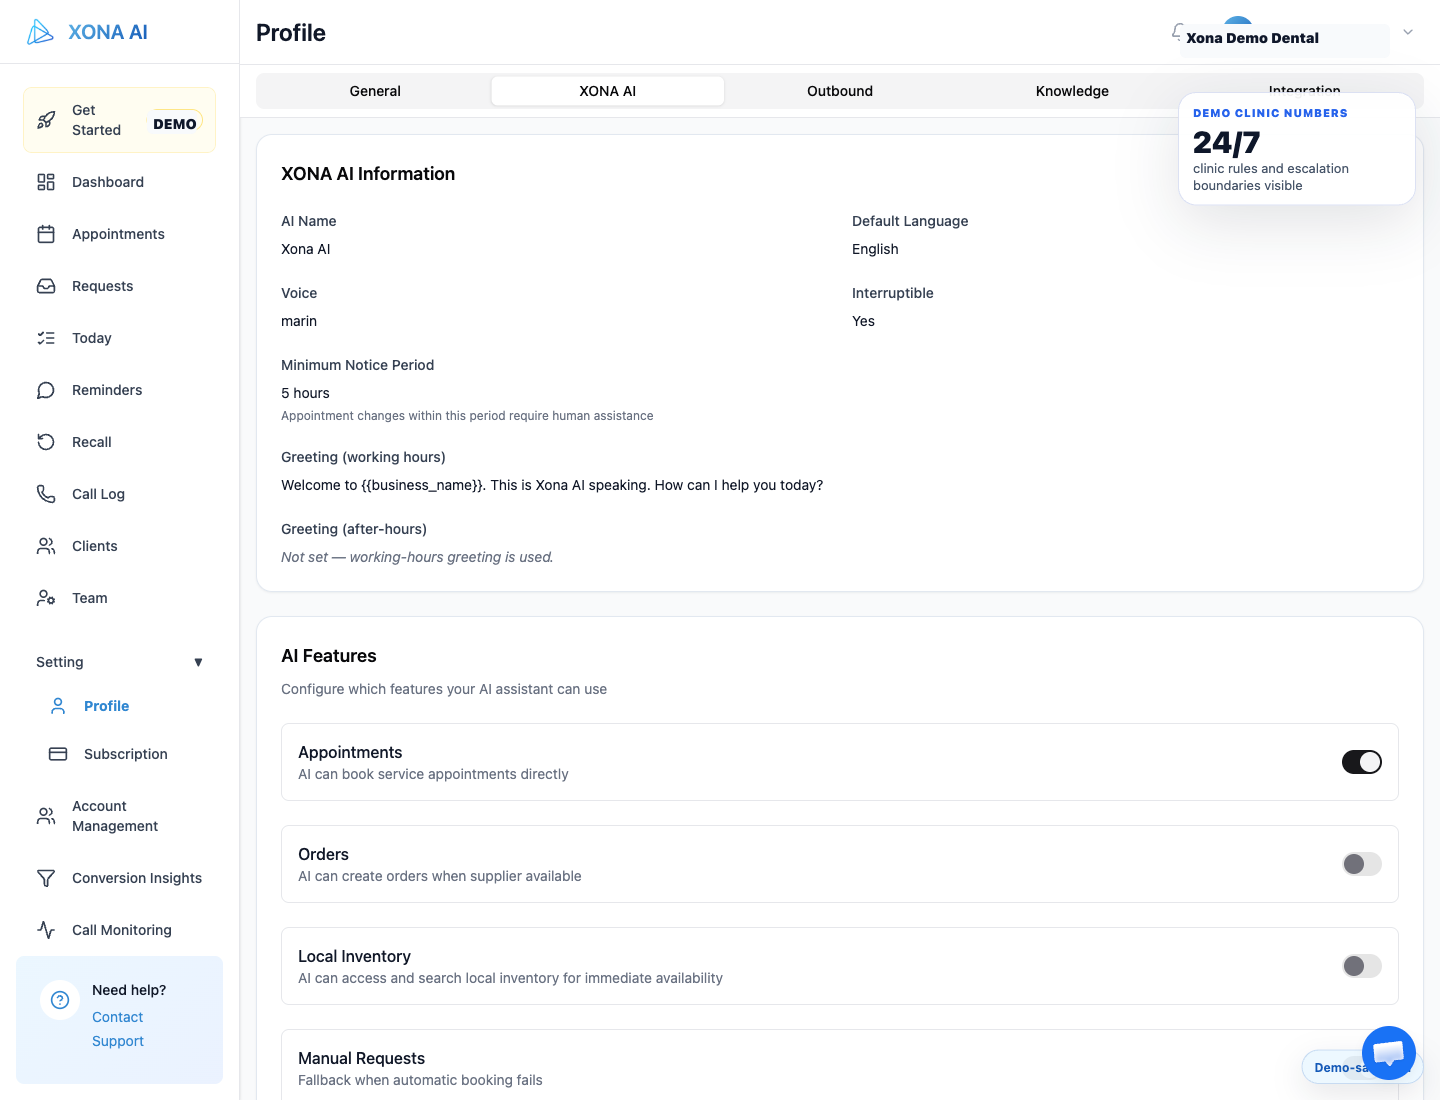Click the Recall refresh icon
Image resolution: width=1440 pixels, height=1100 pixels.
point(46,442)
